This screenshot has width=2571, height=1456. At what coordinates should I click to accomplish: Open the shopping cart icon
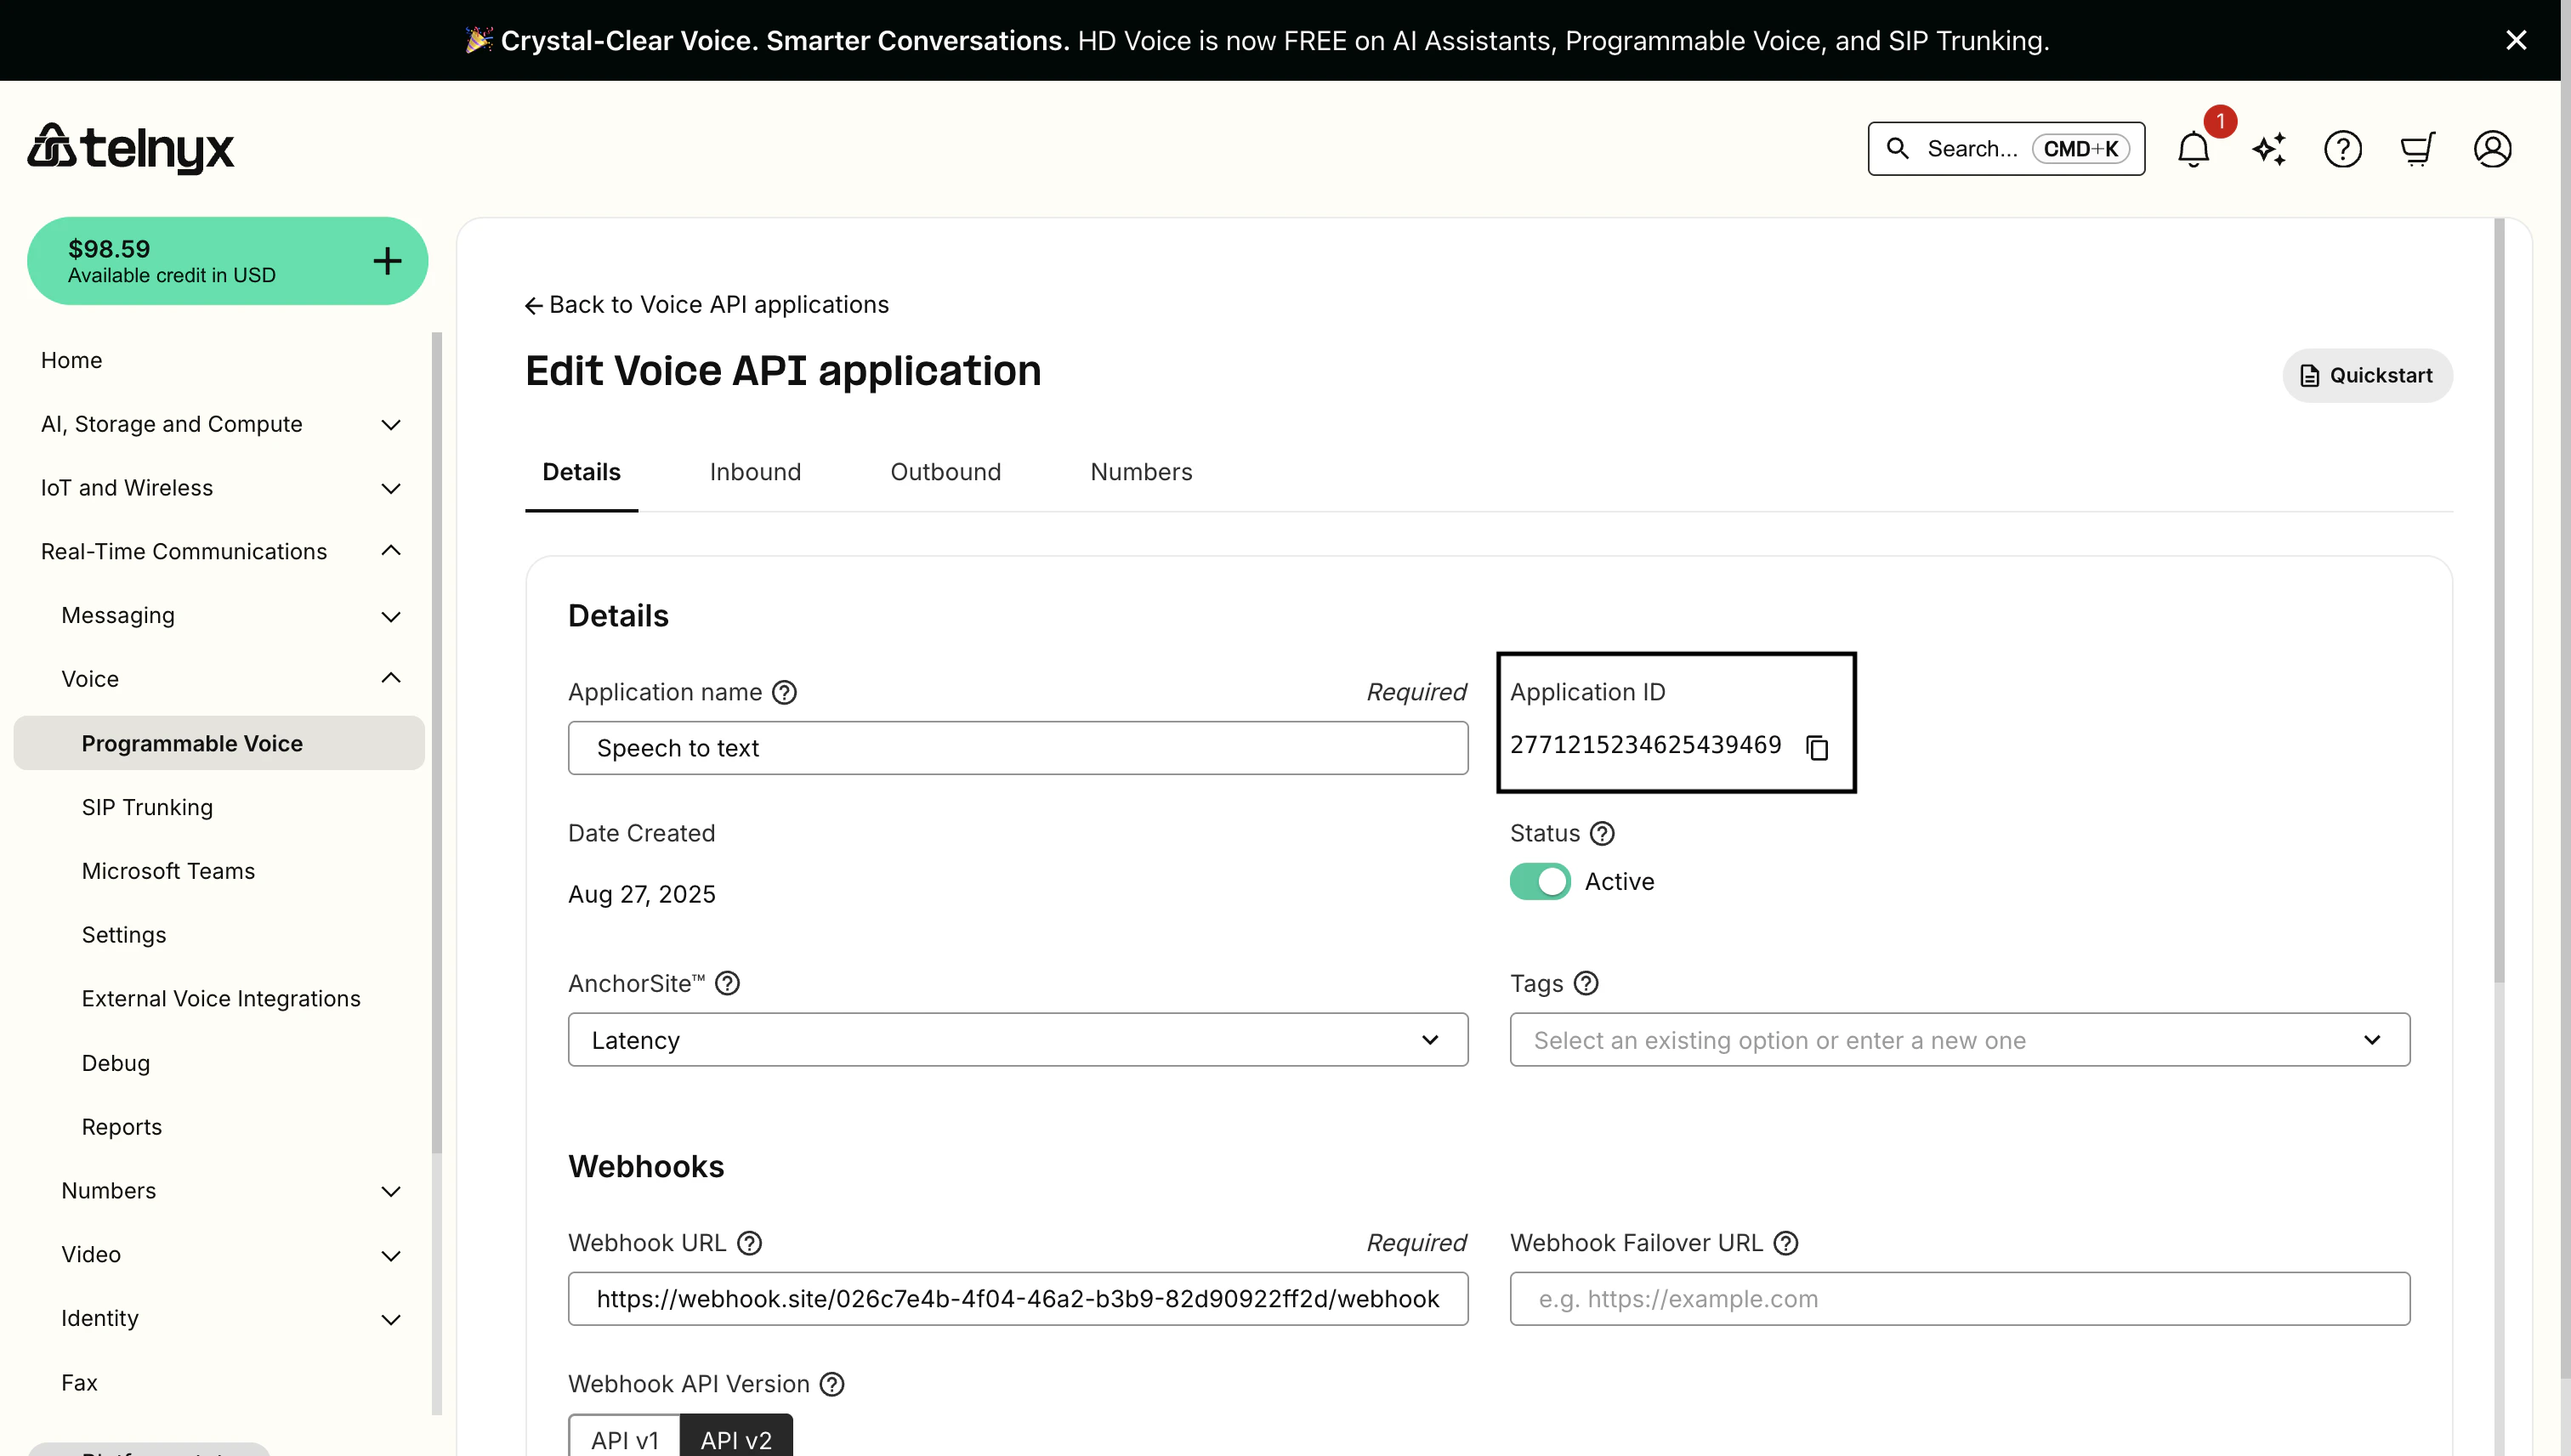[2417, 148]
